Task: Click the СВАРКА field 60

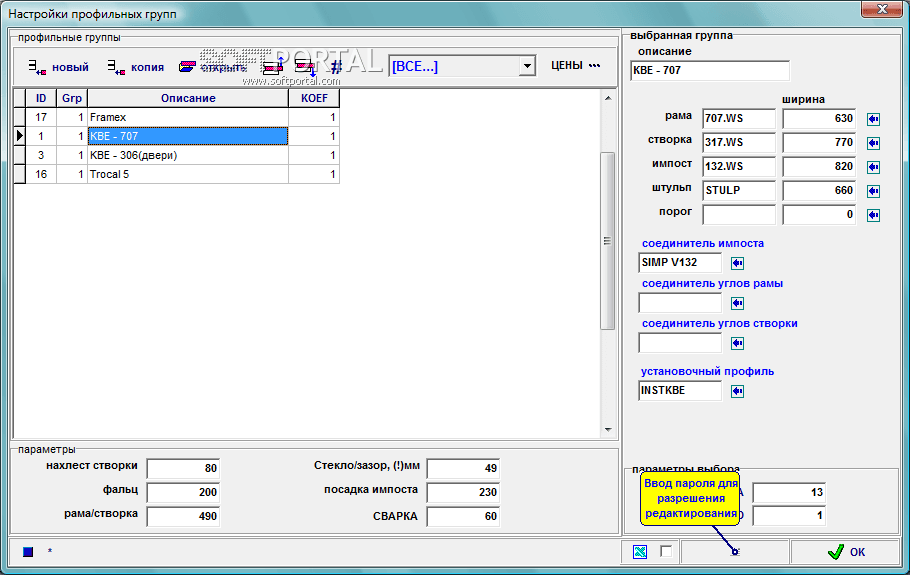Action: click(x=463, y=516)
